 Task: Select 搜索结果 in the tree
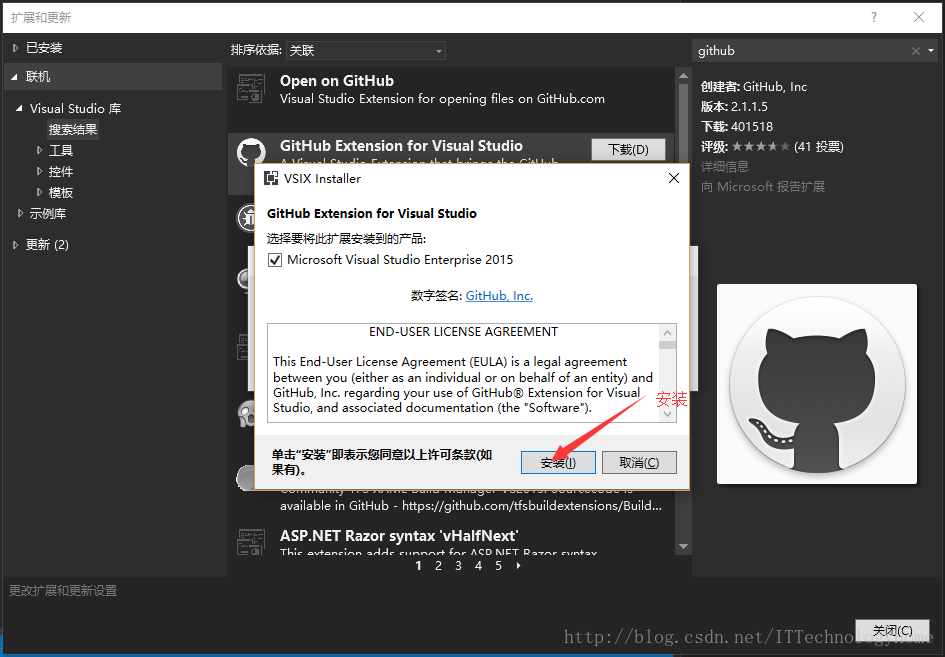click(73, 130)
